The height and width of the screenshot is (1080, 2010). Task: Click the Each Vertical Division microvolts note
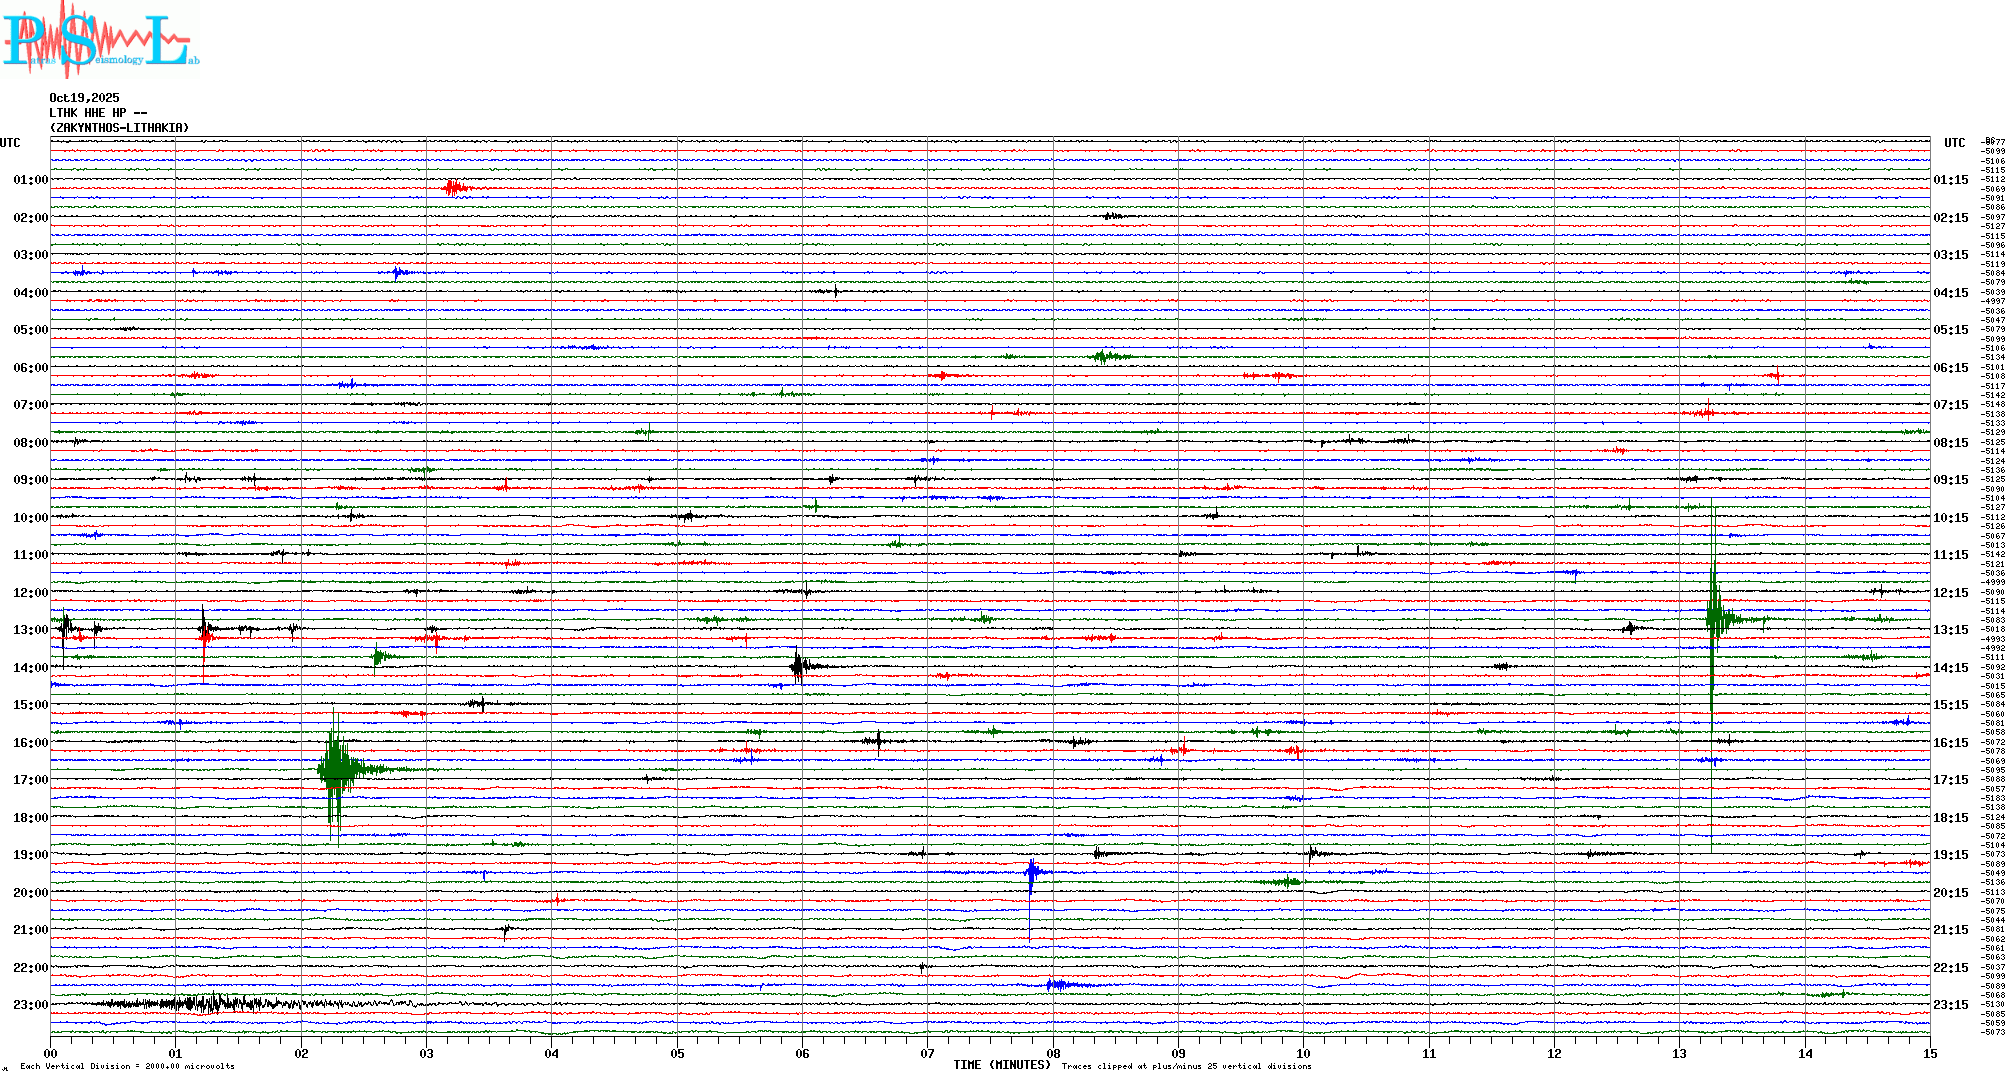pyautogui.click(x=127, y=1066)
